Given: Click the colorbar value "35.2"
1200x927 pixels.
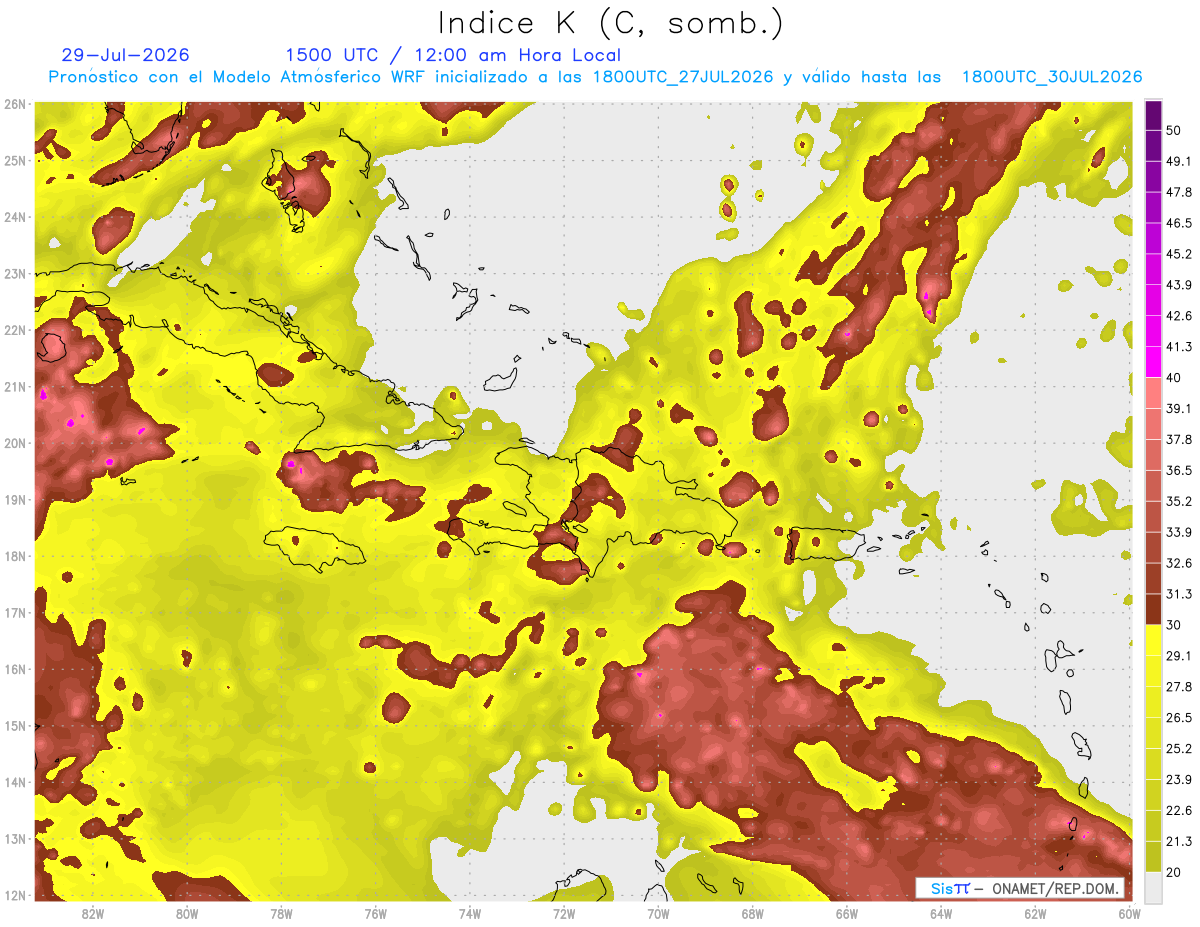Looking at the screenshot, I should [1179, 501].
